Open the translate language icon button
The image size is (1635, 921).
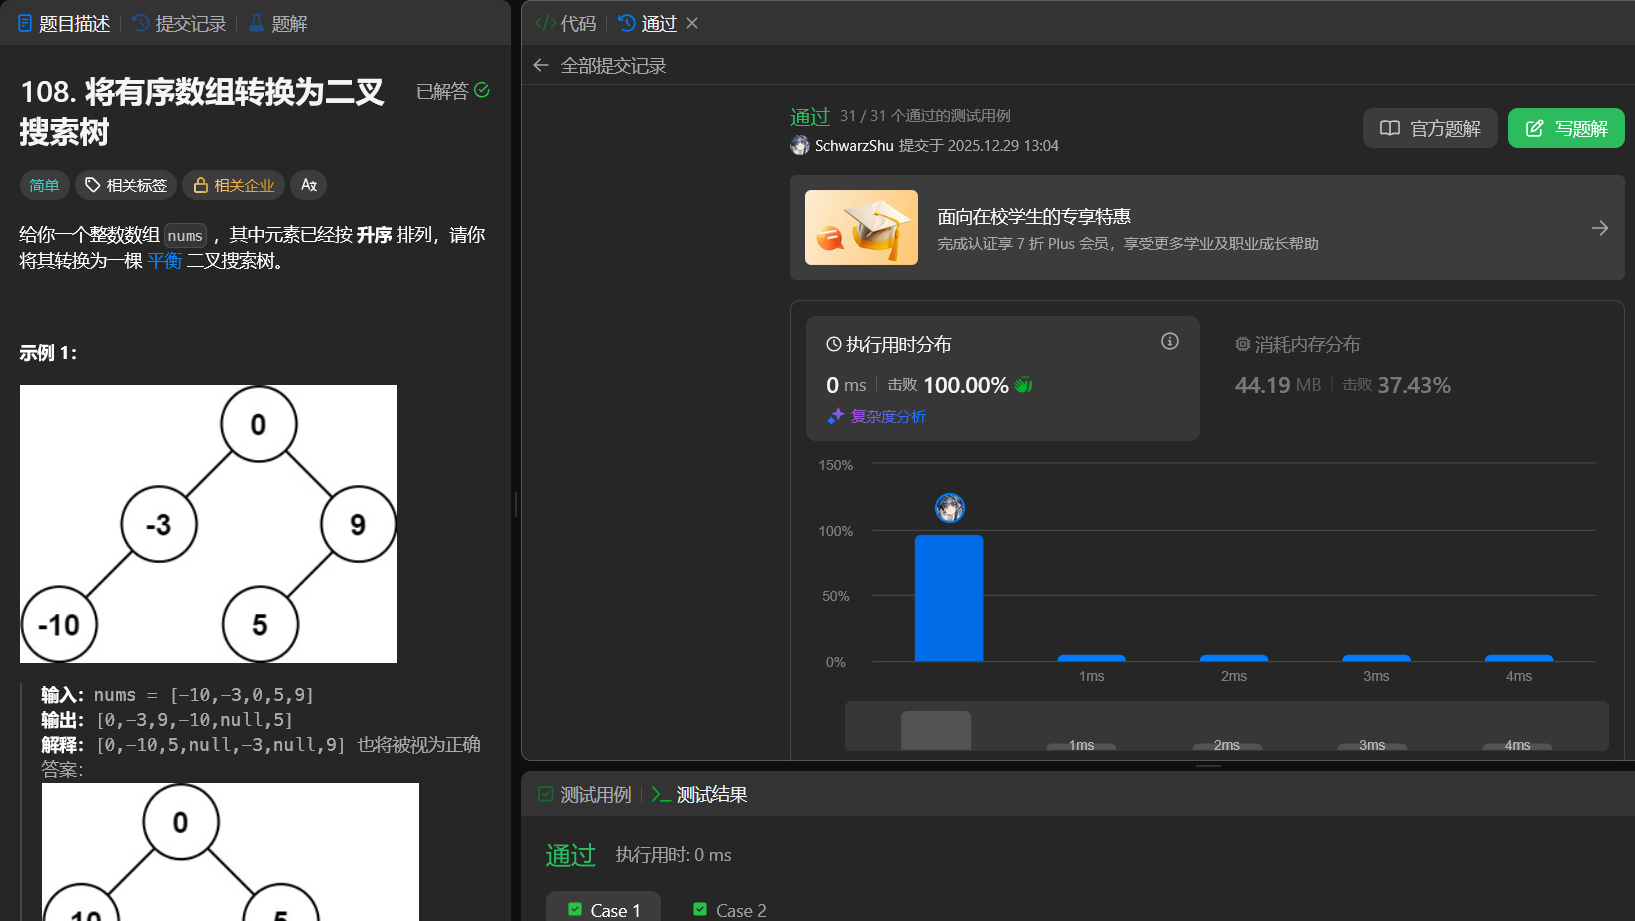tap(308, 185)
